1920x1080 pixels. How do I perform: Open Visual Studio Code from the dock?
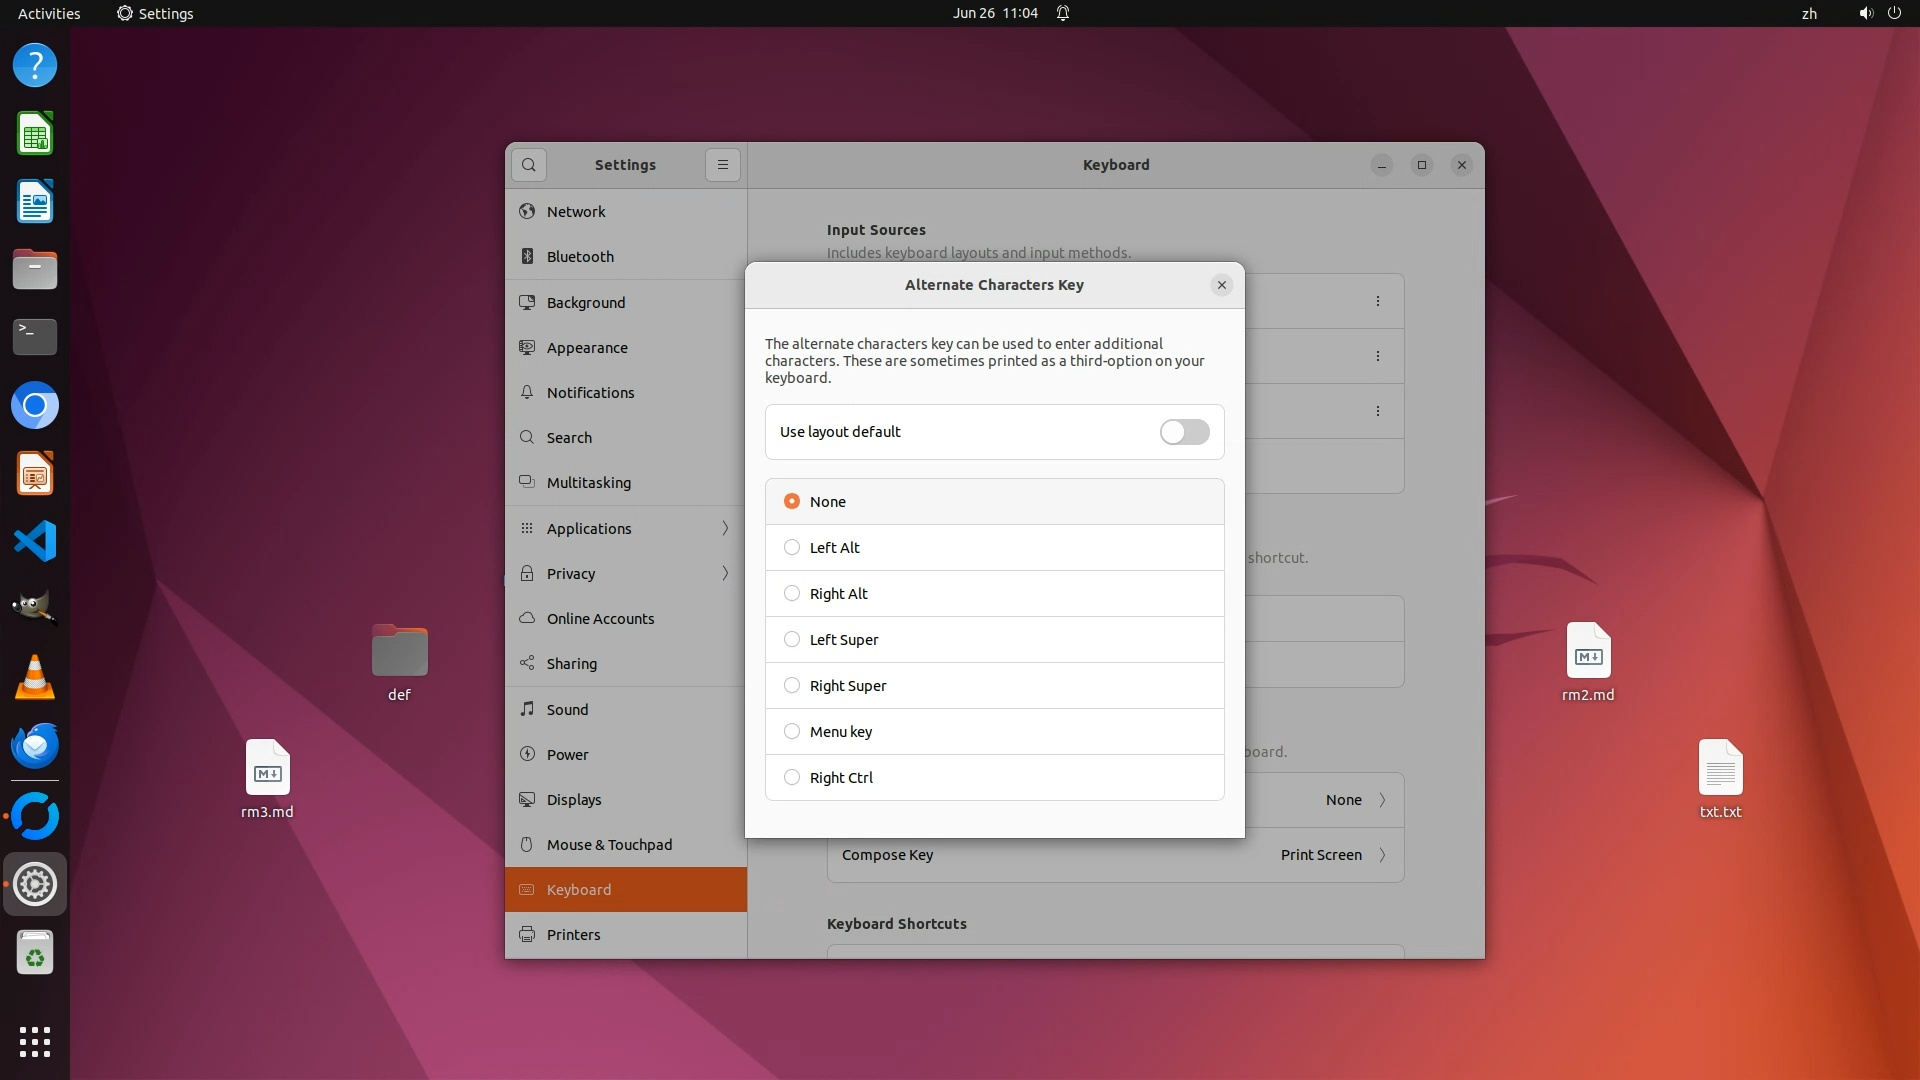[35, 542]
